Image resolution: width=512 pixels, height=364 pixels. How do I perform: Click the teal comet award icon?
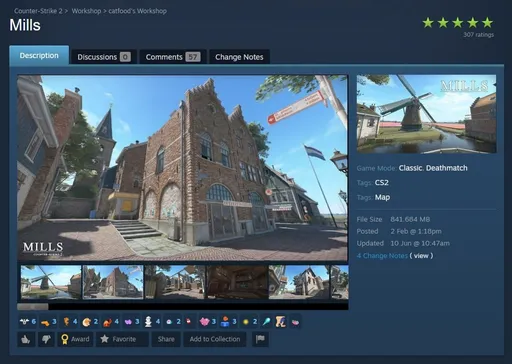click(267, 322)
